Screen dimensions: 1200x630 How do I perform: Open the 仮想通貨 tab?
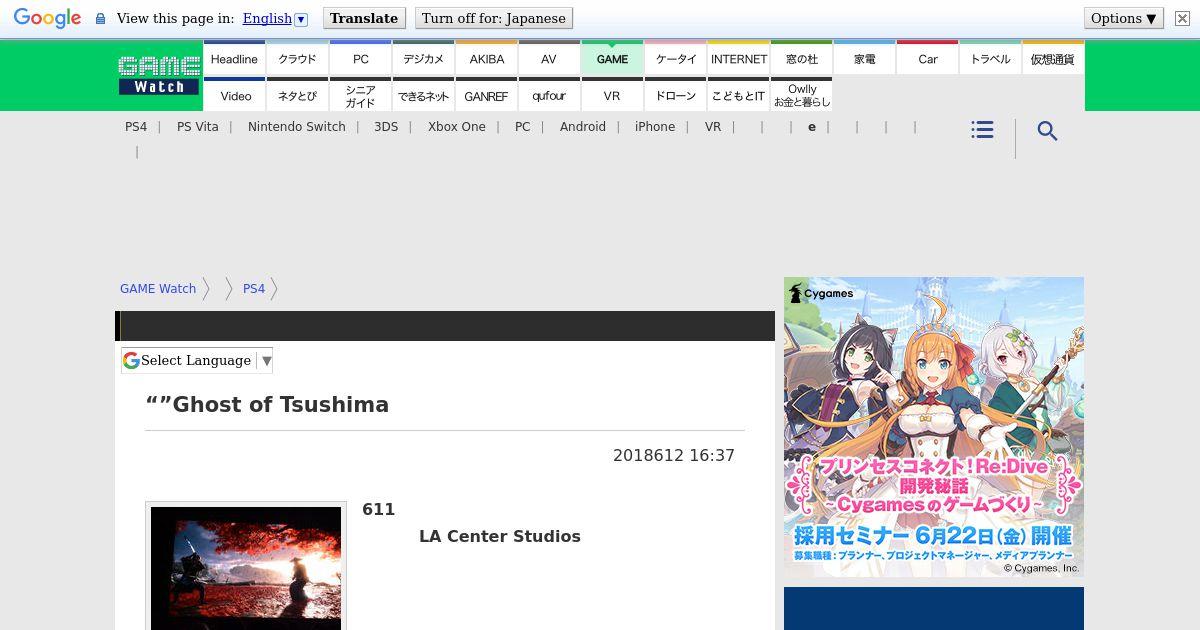click(1053, 58)
